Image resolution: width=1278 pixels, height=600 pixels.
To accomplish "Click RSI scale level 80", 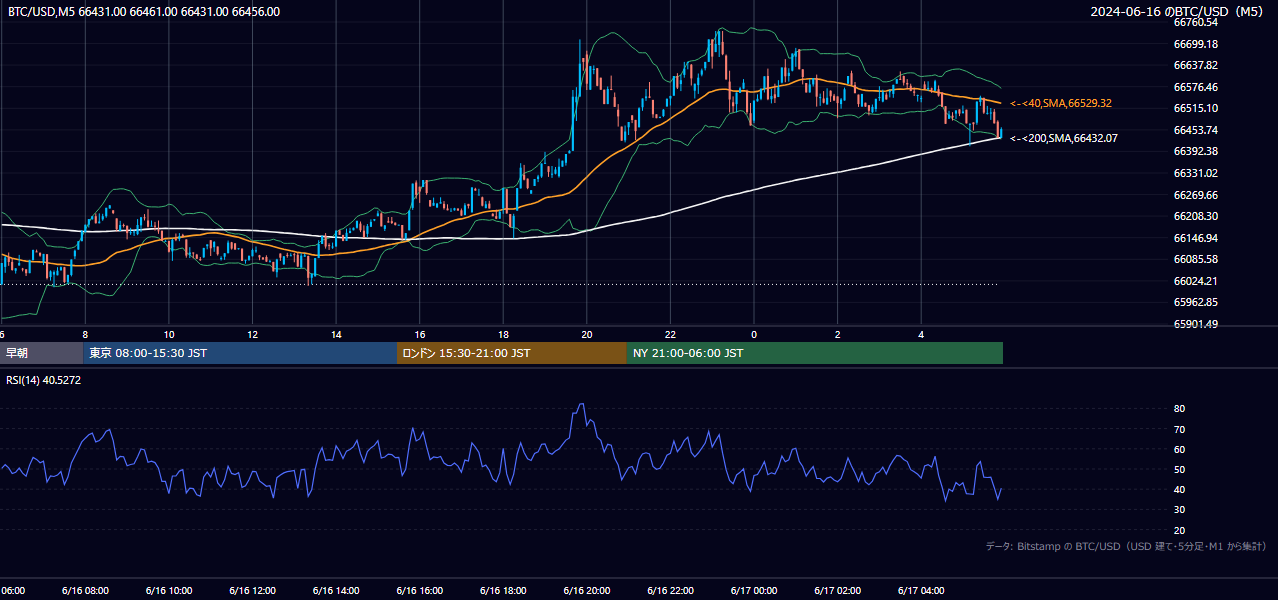I will tap(1179, 409).
